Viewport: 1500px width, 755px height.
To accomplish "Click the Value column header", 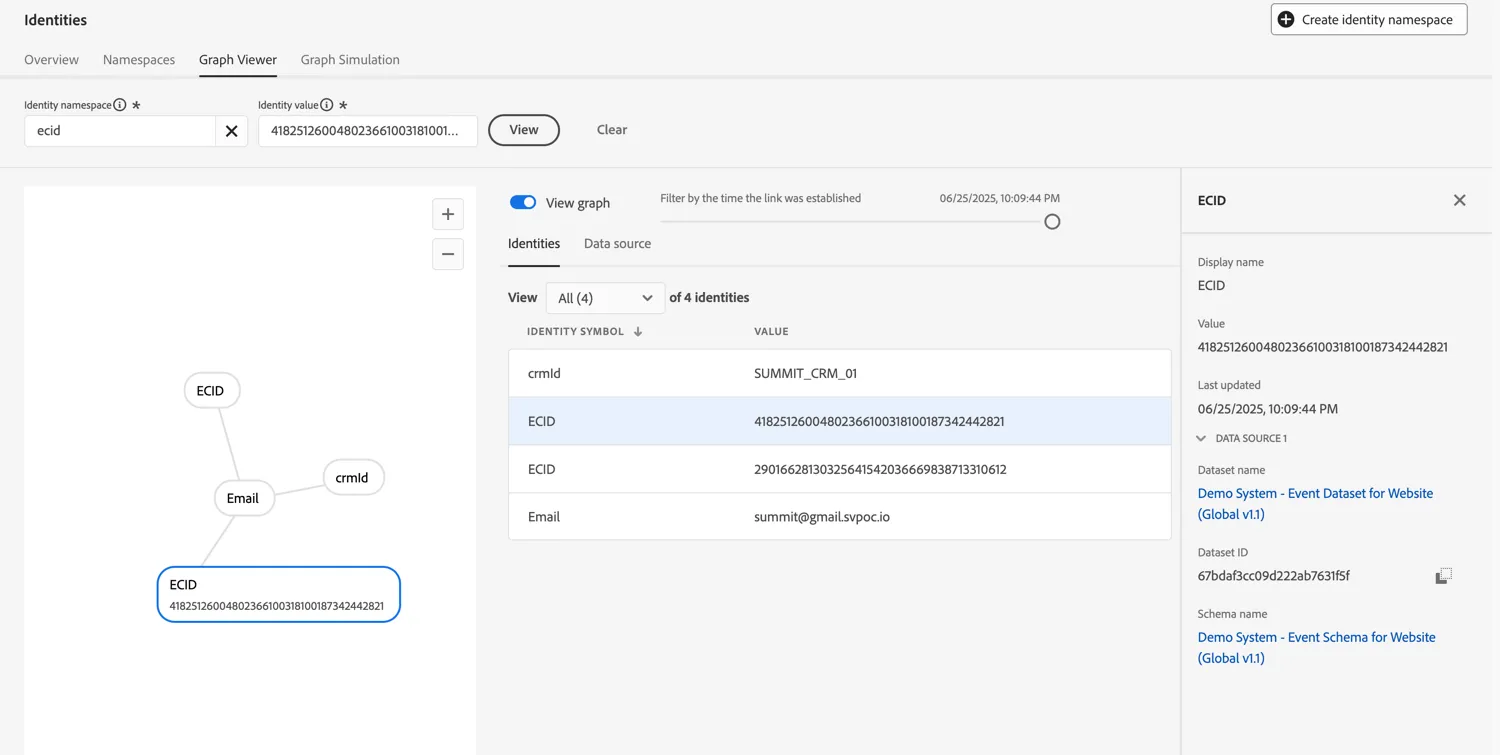I will click(771, 332).
